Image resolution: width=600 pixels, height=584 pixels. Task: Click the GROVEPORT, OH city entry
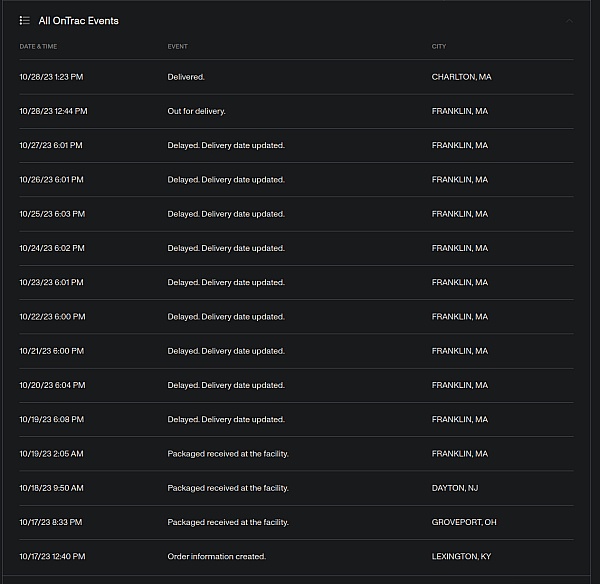click(464, 522)
